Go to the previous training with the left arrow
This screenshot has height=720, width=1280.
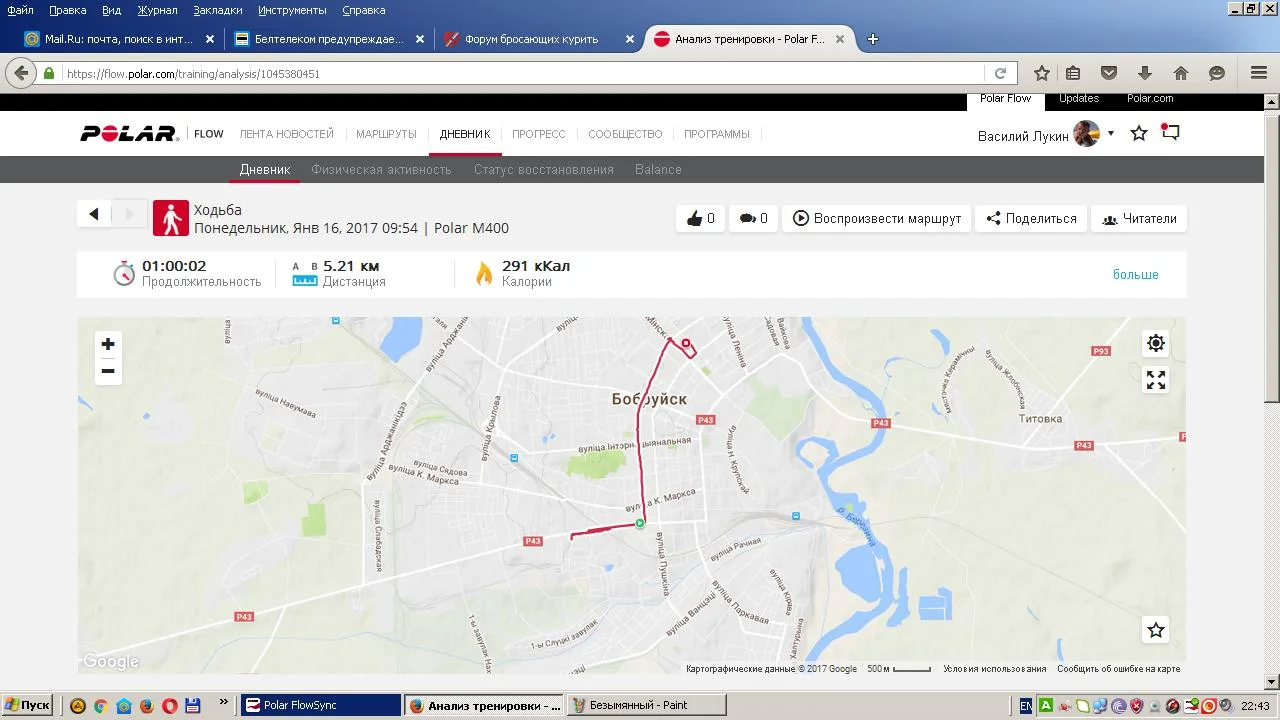click(94, 214)
